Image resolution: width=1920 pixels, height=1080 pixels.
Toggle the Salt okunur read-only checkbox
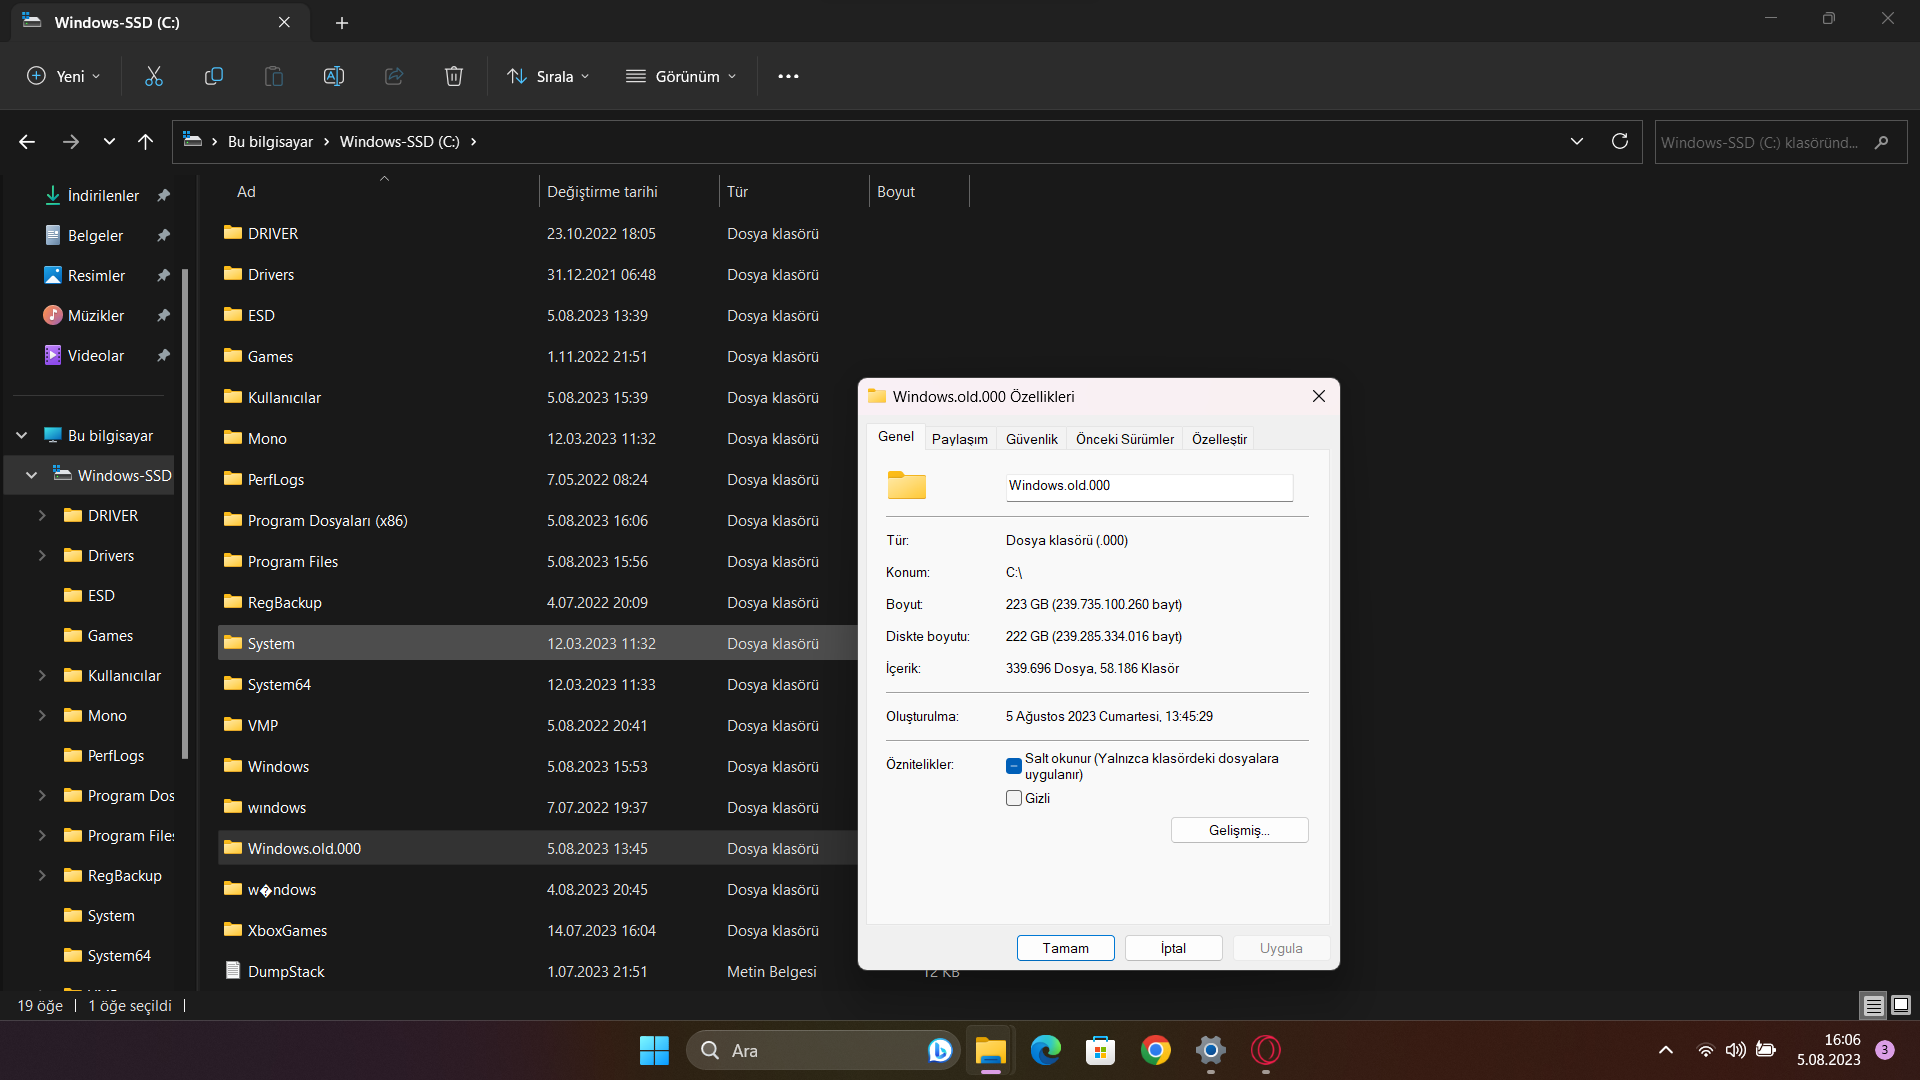tap(1014, 766)
